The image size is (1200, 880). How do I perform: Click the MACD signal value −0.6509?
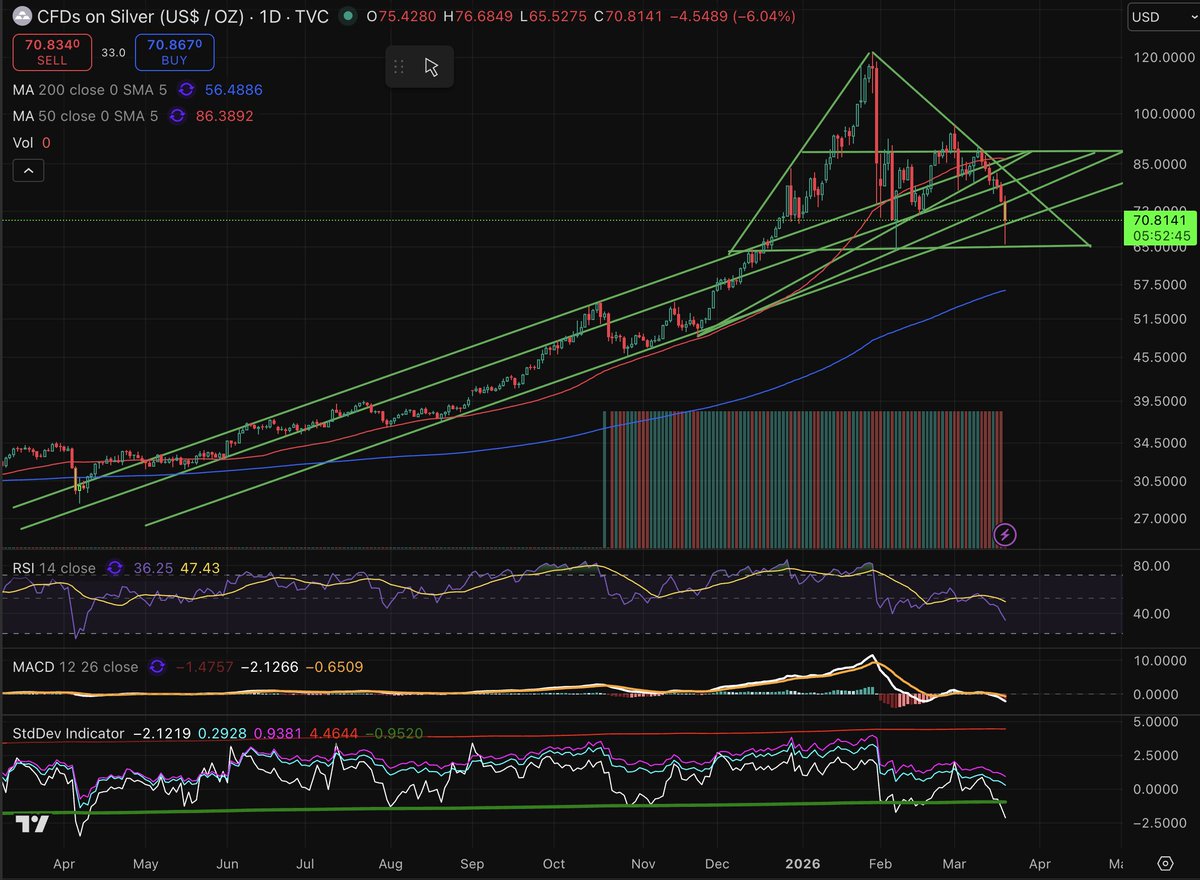click(x=334, y=666)
